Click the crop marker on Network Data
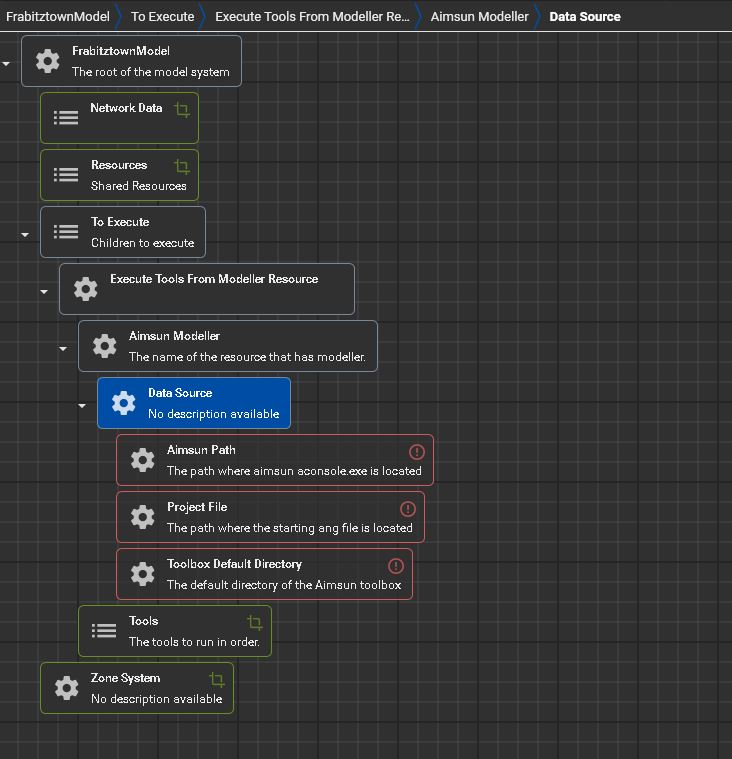This screenshot has width=732, height=759. pos(182,110)
